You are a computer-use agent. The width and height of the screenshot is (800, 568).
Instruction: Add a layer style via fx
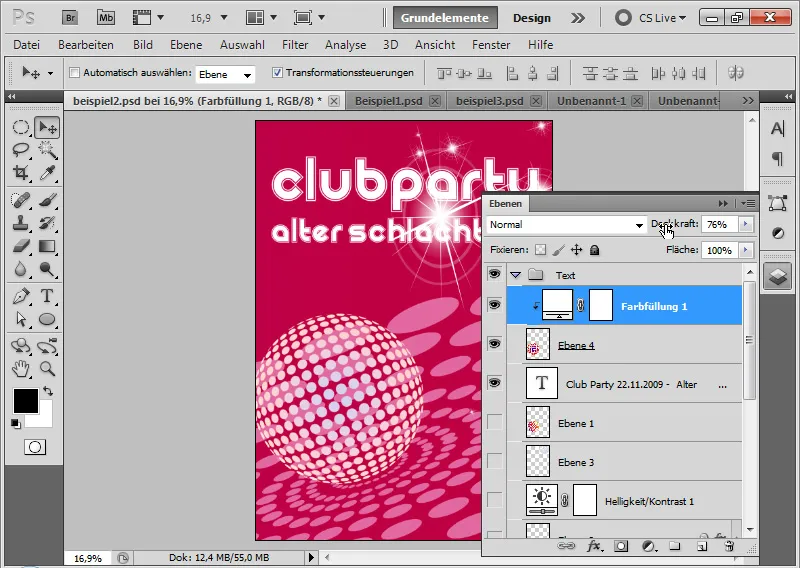tap(594, 546)
